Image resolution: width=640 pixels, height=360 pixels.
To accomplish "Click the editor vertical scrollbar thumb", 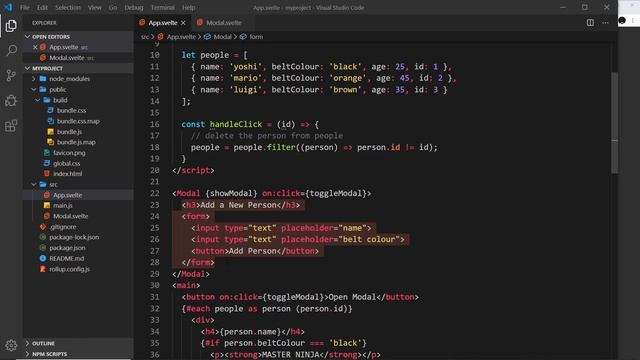I will tap(614, 123).
